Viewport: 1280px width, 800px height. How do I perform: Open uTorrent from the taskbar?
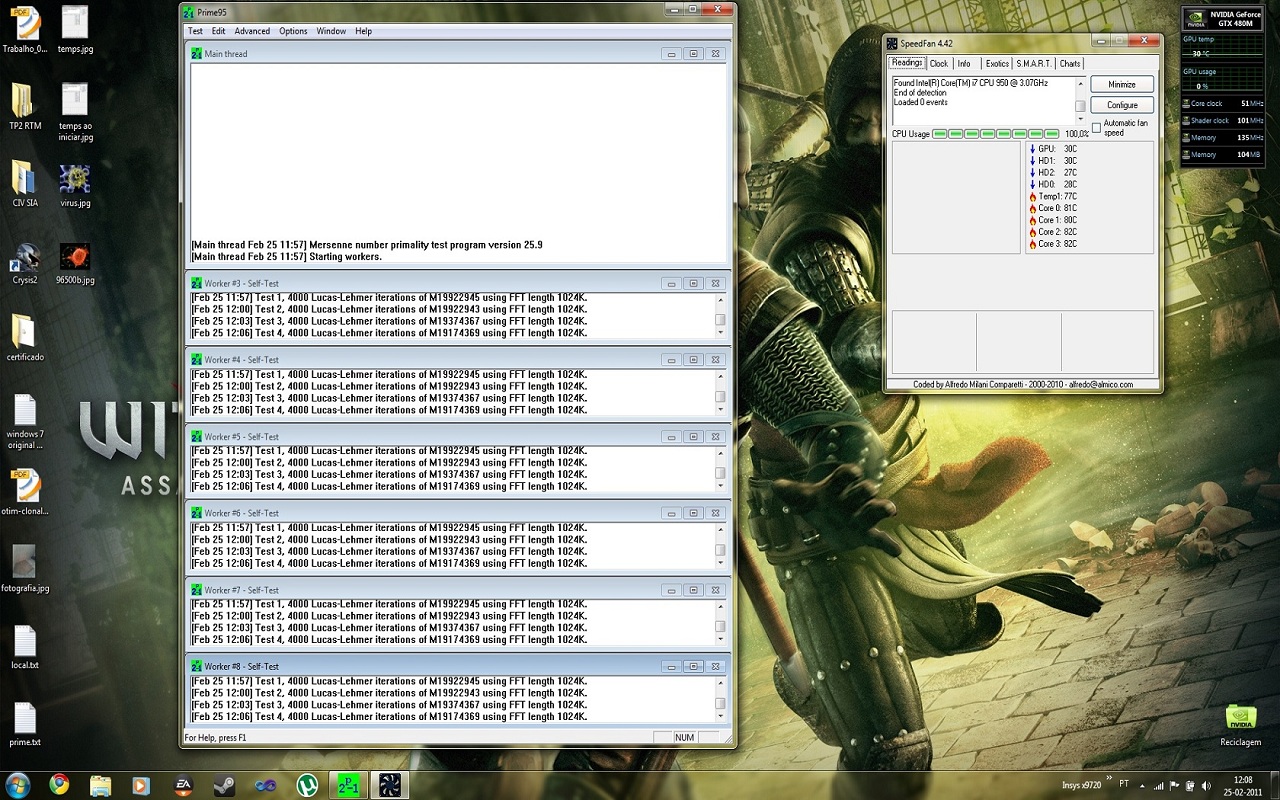[306, 785]
